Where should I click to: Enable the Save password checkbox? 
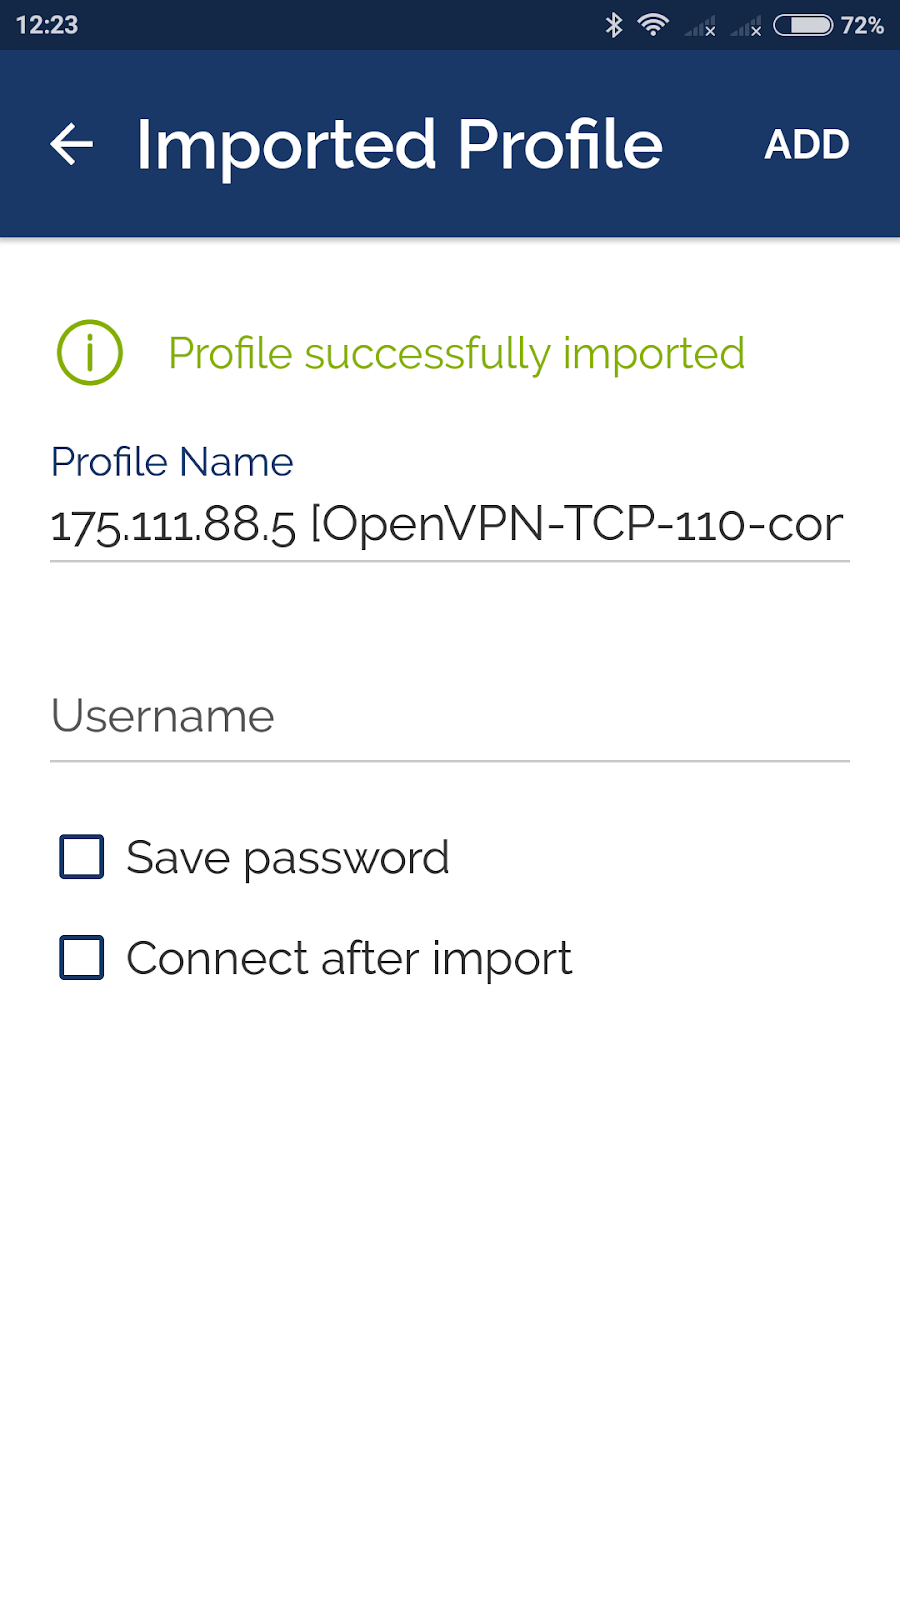tap(82, 857)
